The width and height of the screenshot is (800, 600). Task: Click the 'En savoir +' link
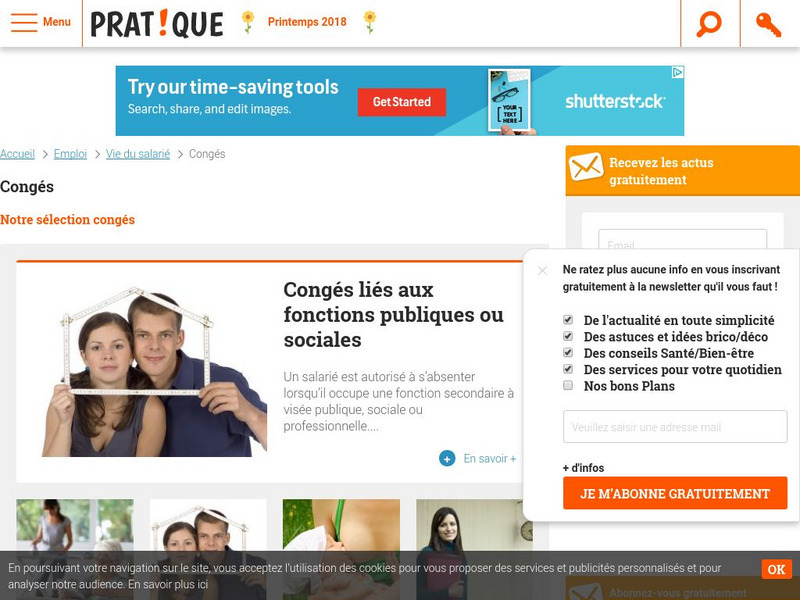(489, 459)
